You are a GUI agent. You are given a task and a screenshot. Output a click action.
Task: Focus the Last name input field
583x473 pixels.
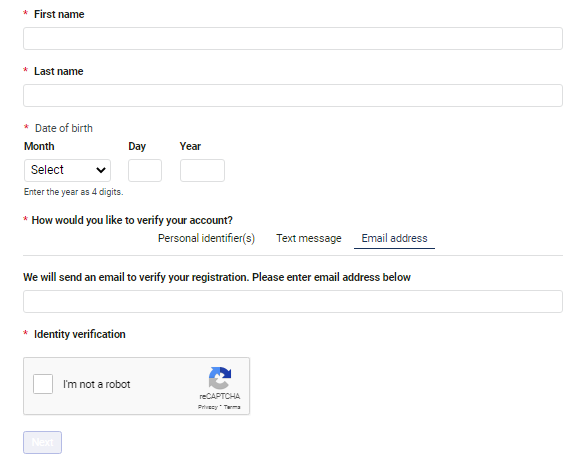293,96
